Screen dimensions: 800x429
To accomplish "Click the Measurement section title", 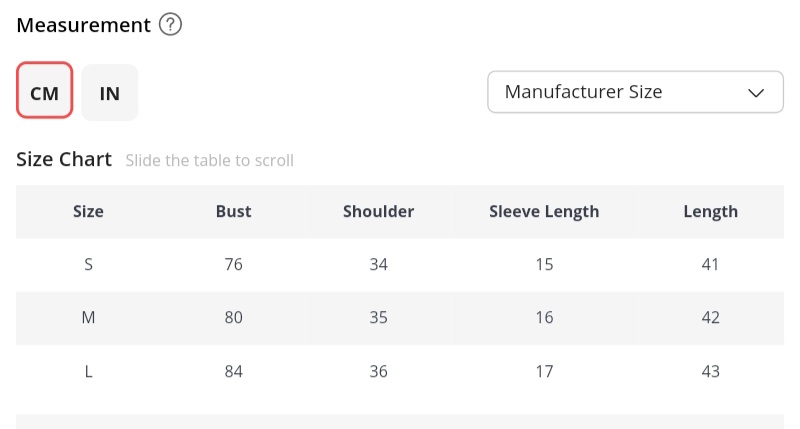I will [83, 25].
